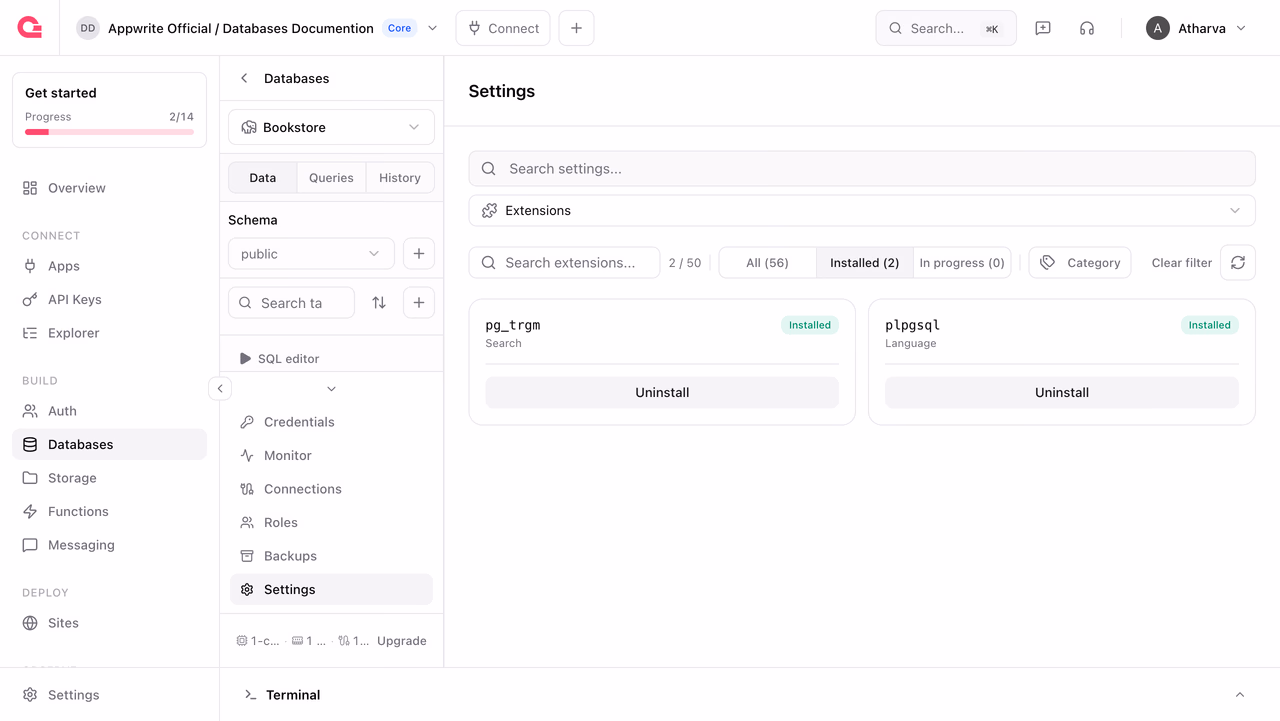Collapse the side panel arrow handle
The width and height of the screenshot is (1280, 721).
click(220, 388)
